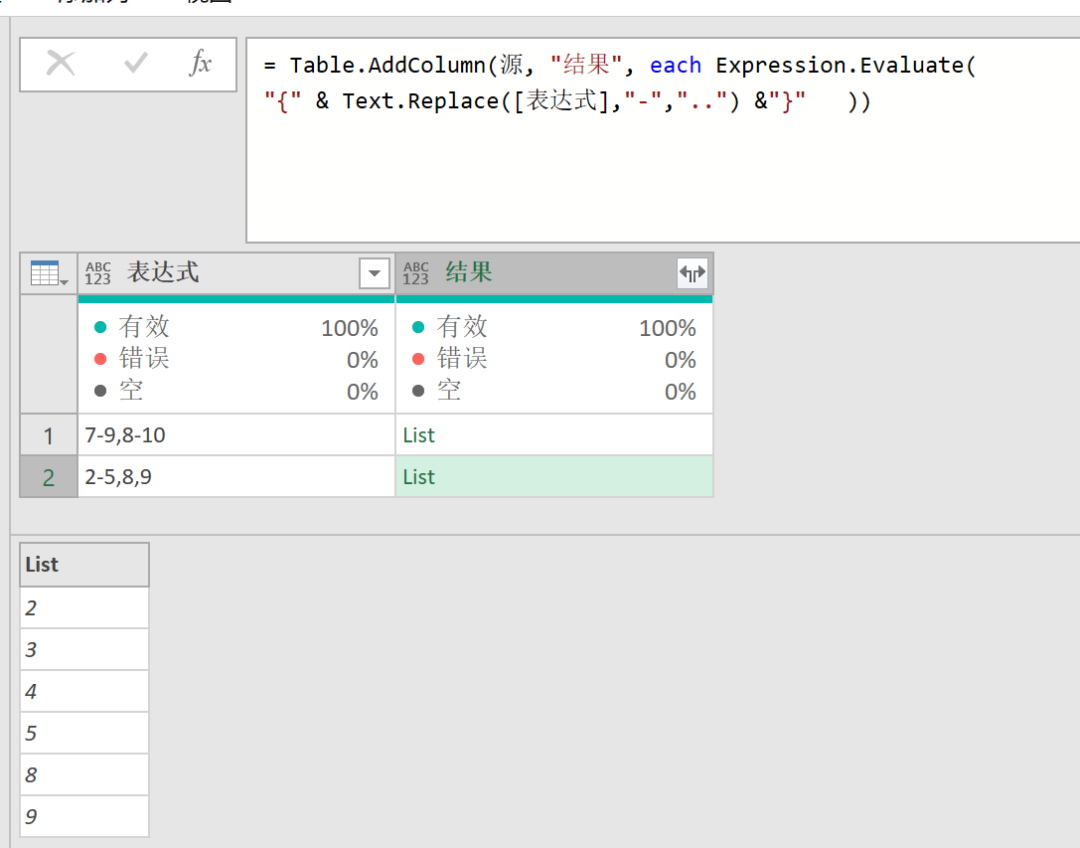
Task: Expand the List value in row 2
Action: click(418, 477)
